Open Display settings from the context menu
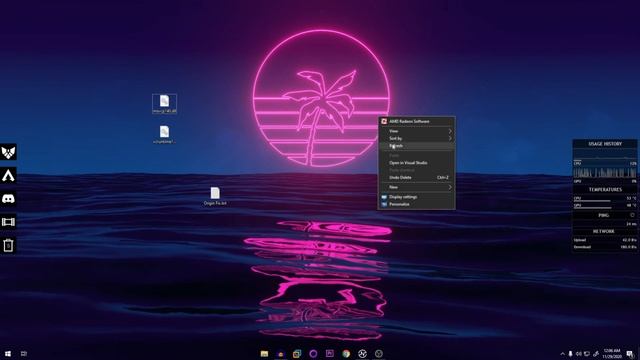The height and width of the screenshot is (360, 640). pyautogui.click(x=416, y=197)
